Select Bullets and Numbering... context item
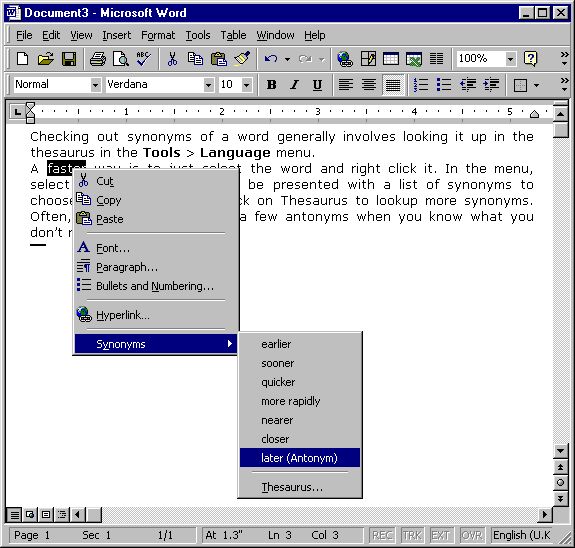Screen dimensions: 575x548 coord(156,286)
